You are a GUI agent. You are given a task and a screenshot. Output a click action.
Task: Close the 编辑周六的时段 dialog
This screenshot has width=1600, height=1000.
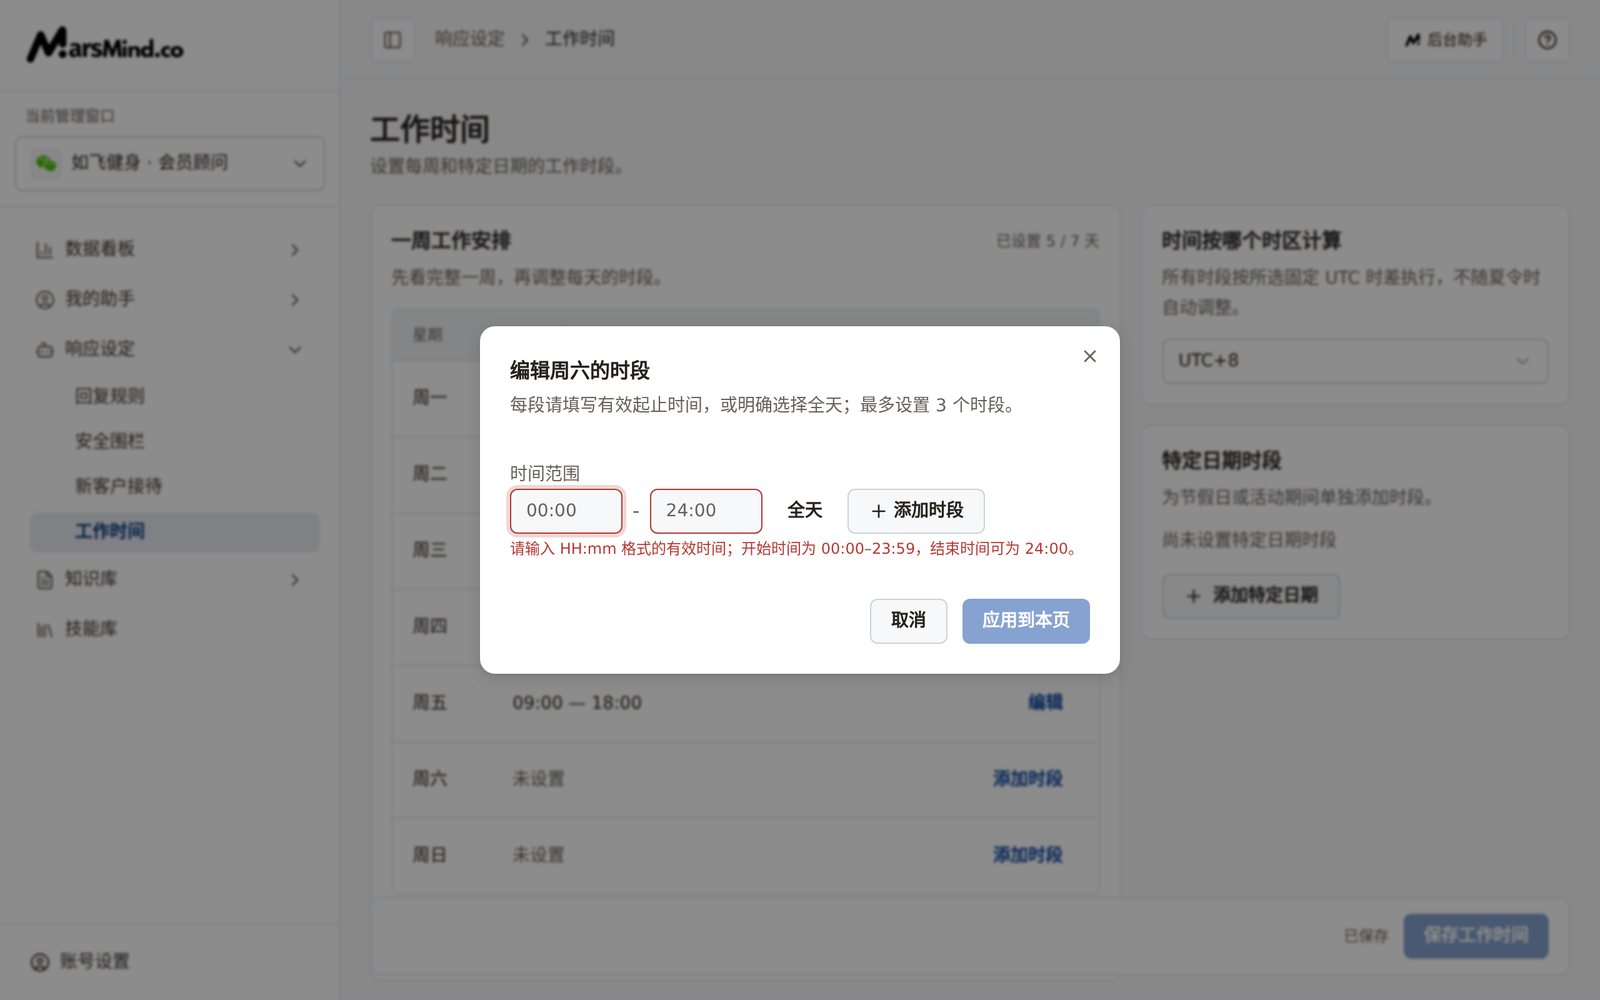1090,356
